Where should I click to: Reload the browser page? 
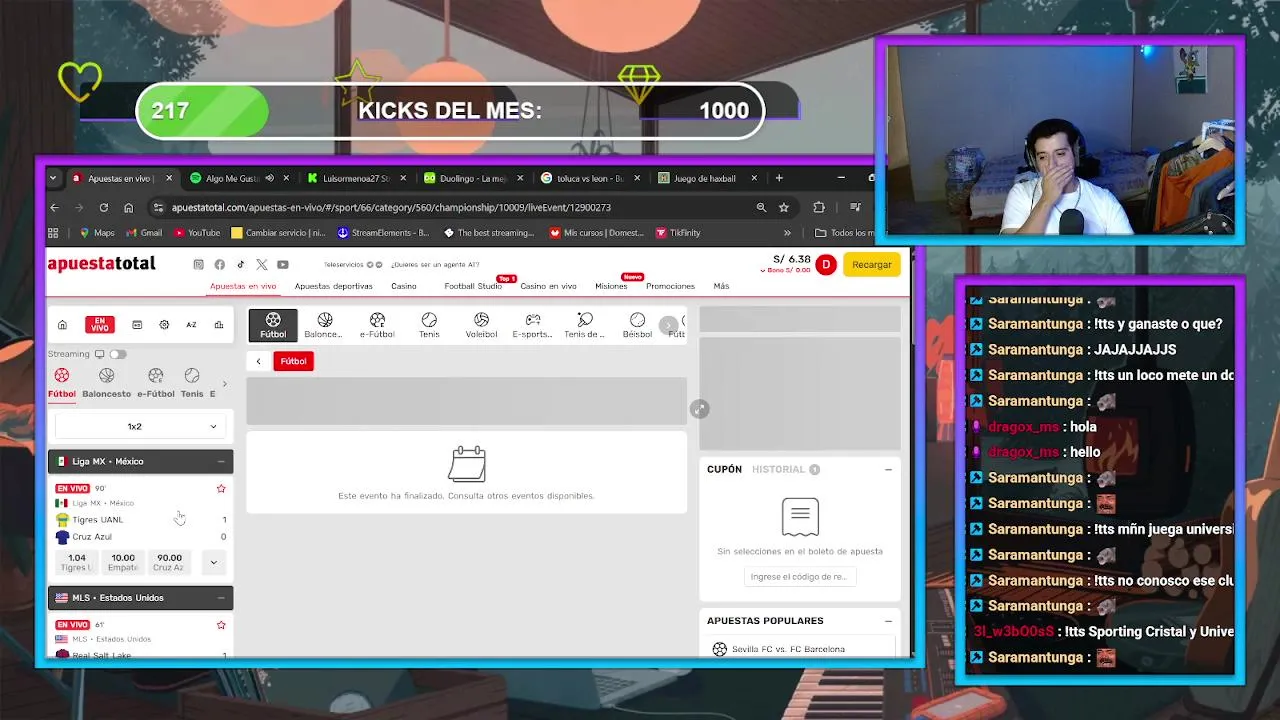pyautogui.click(x=103, y=207)
